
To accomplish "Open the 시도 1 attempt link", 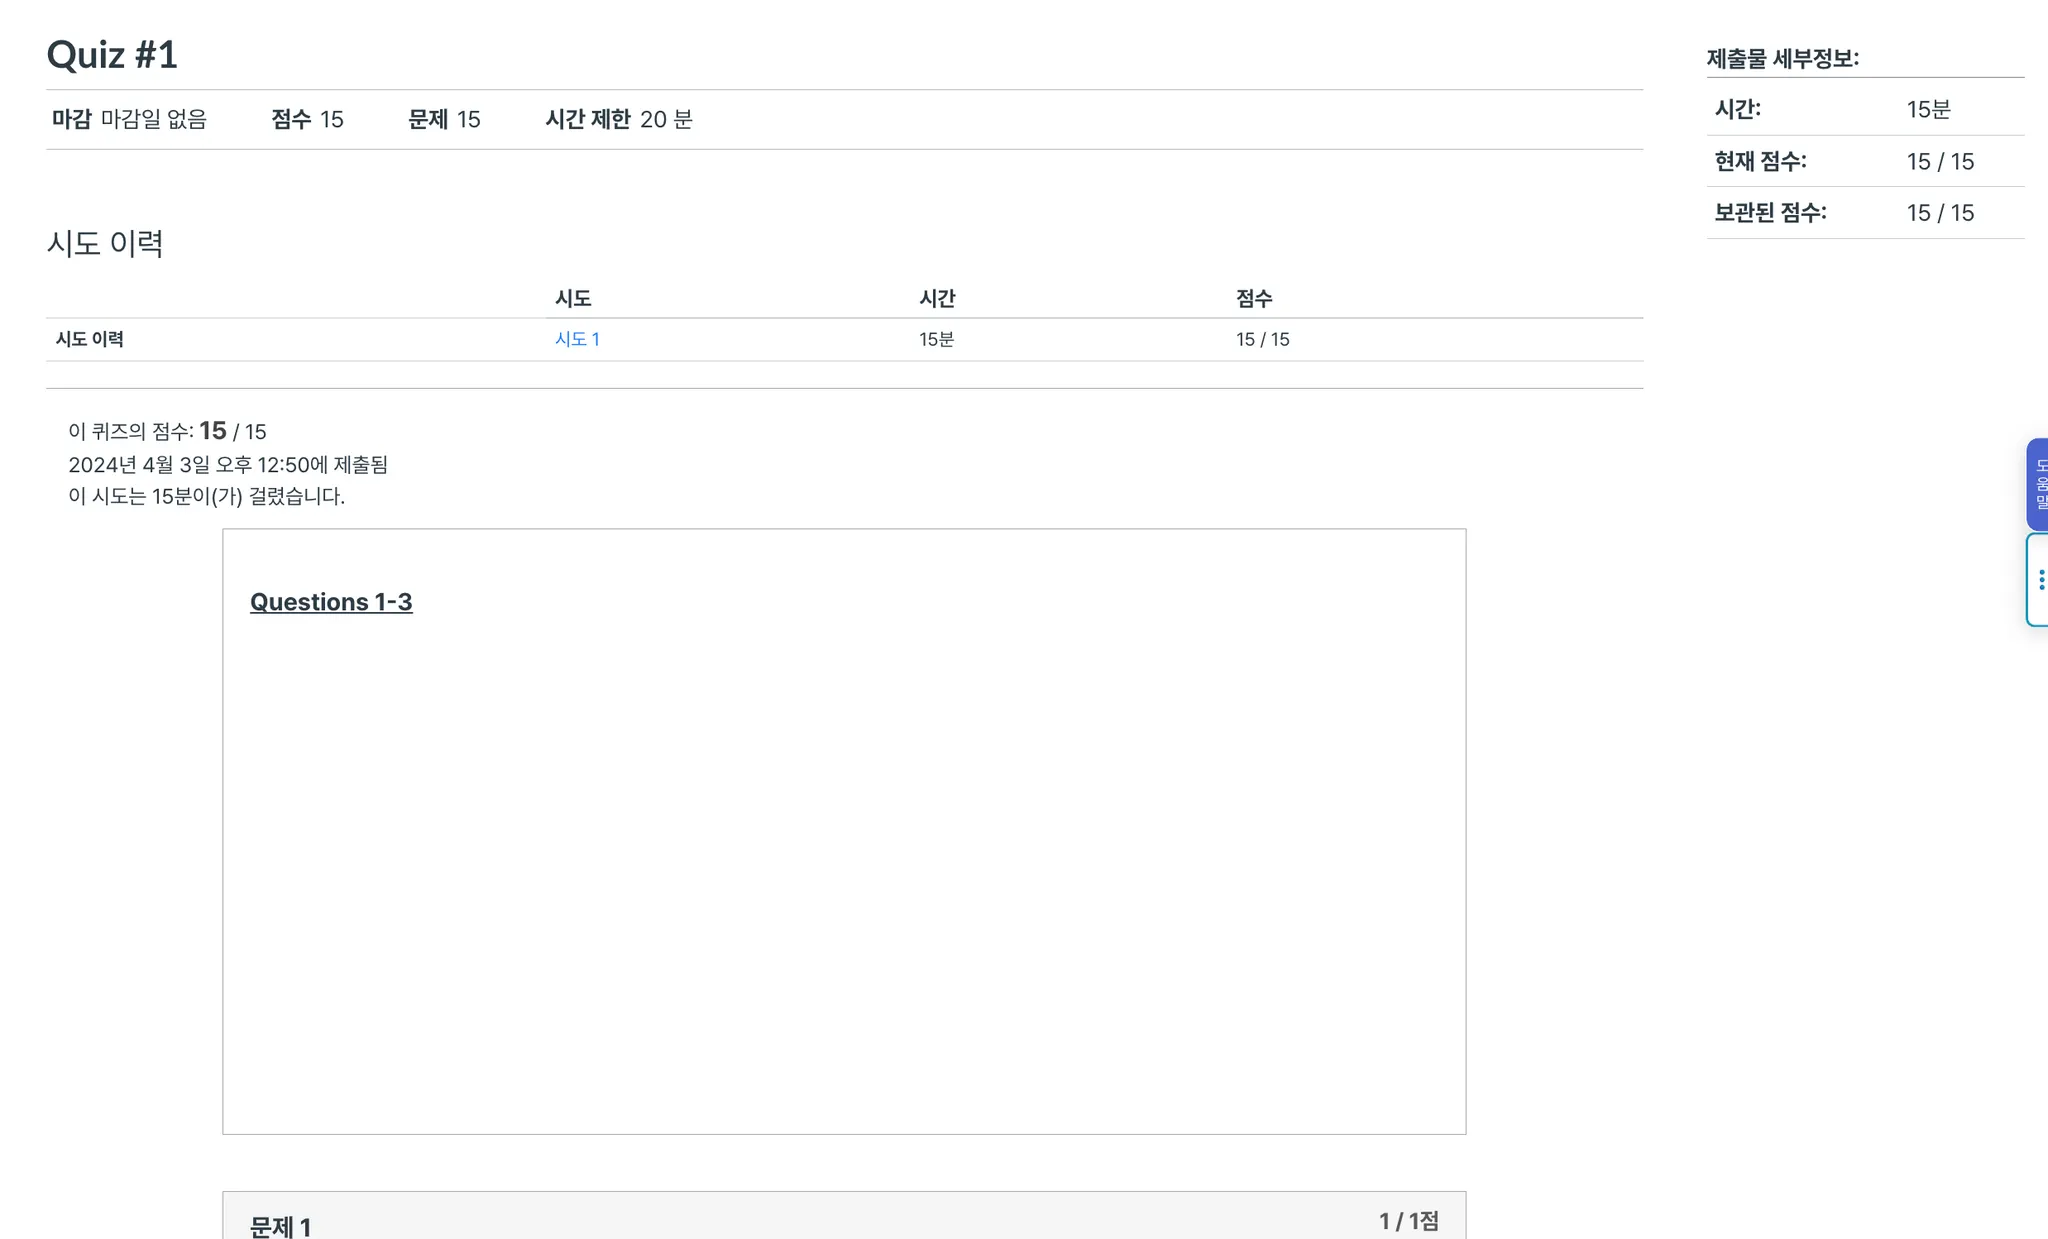I will [577, 339].
